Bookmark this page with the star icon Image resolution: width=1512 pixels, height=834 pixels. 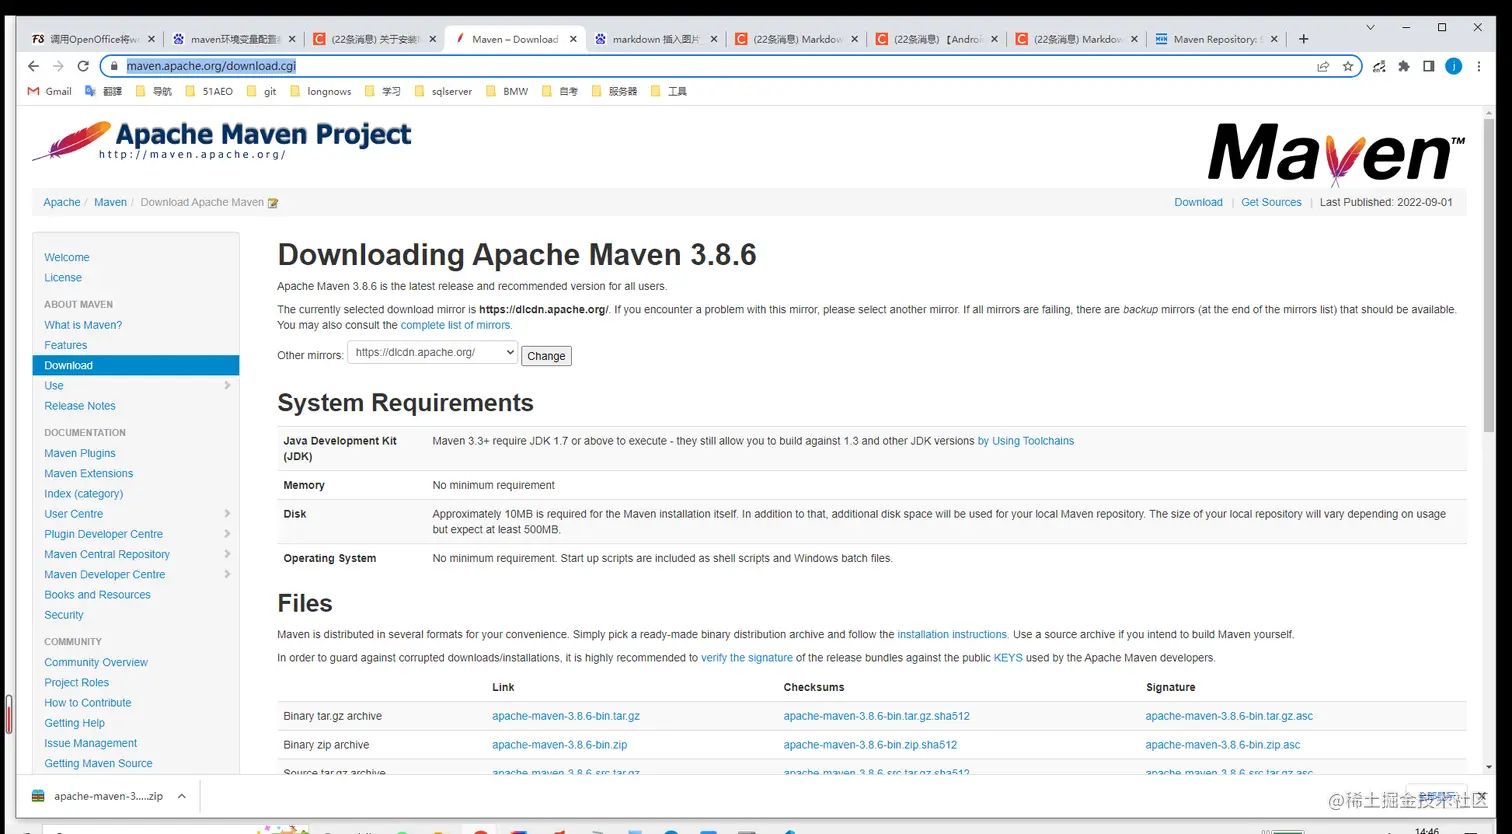pos(1348,66)
